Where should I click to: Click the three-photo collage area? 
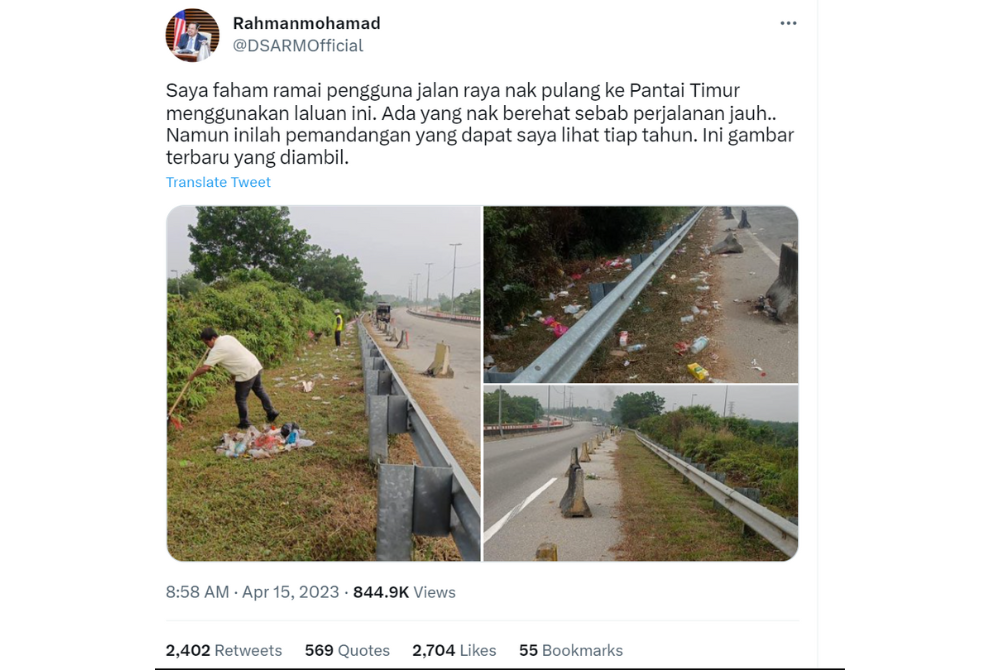click(480, 384)
